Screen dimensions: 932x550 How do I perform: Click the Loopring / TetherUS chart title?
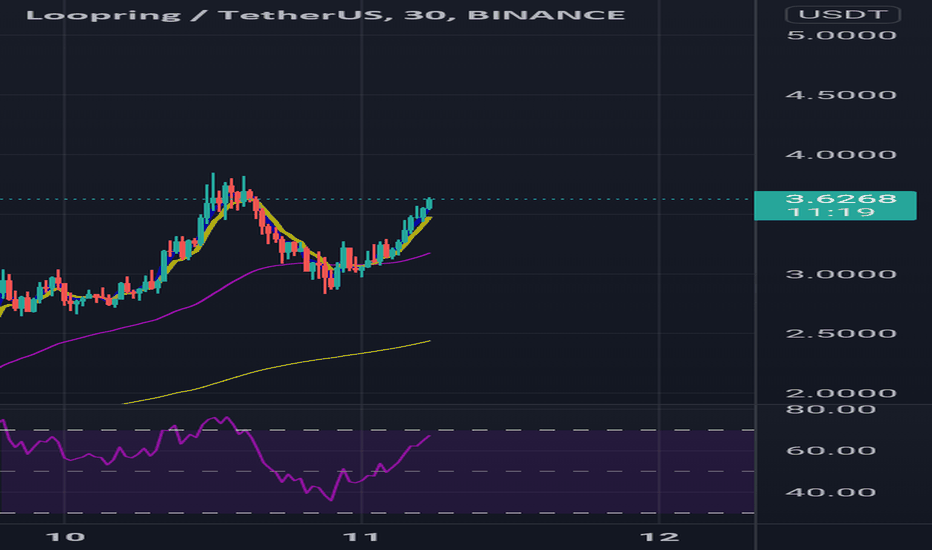tap(325, 15)
